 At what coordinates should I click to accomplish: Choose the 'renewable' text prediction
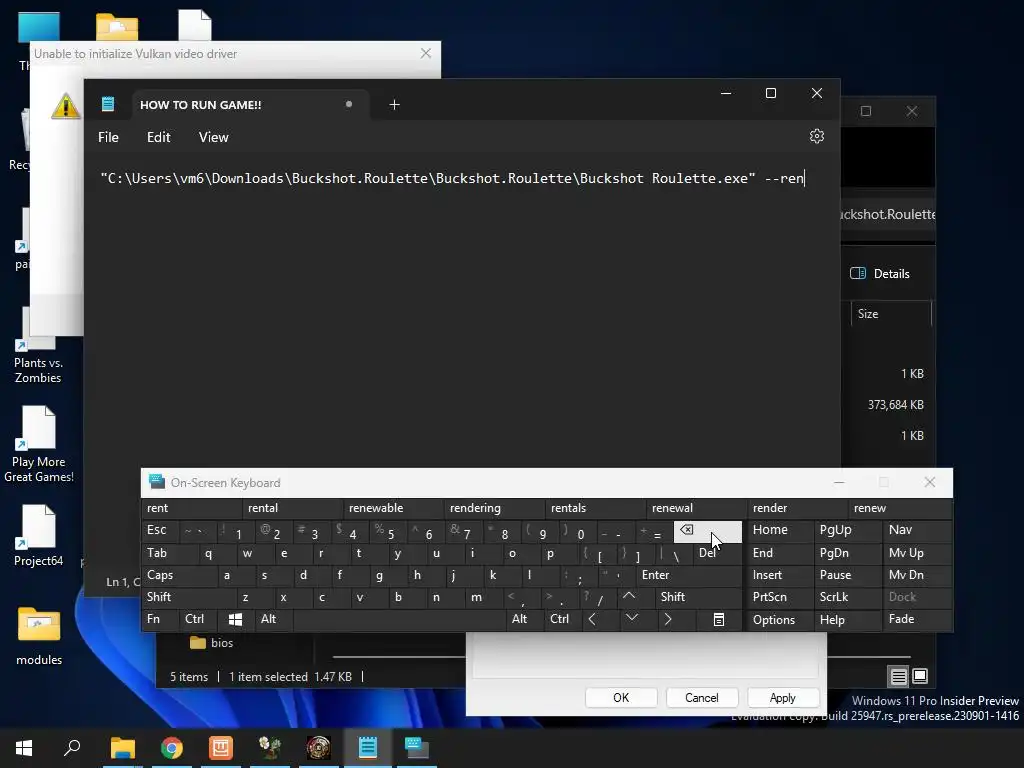(x=393, y=508)
